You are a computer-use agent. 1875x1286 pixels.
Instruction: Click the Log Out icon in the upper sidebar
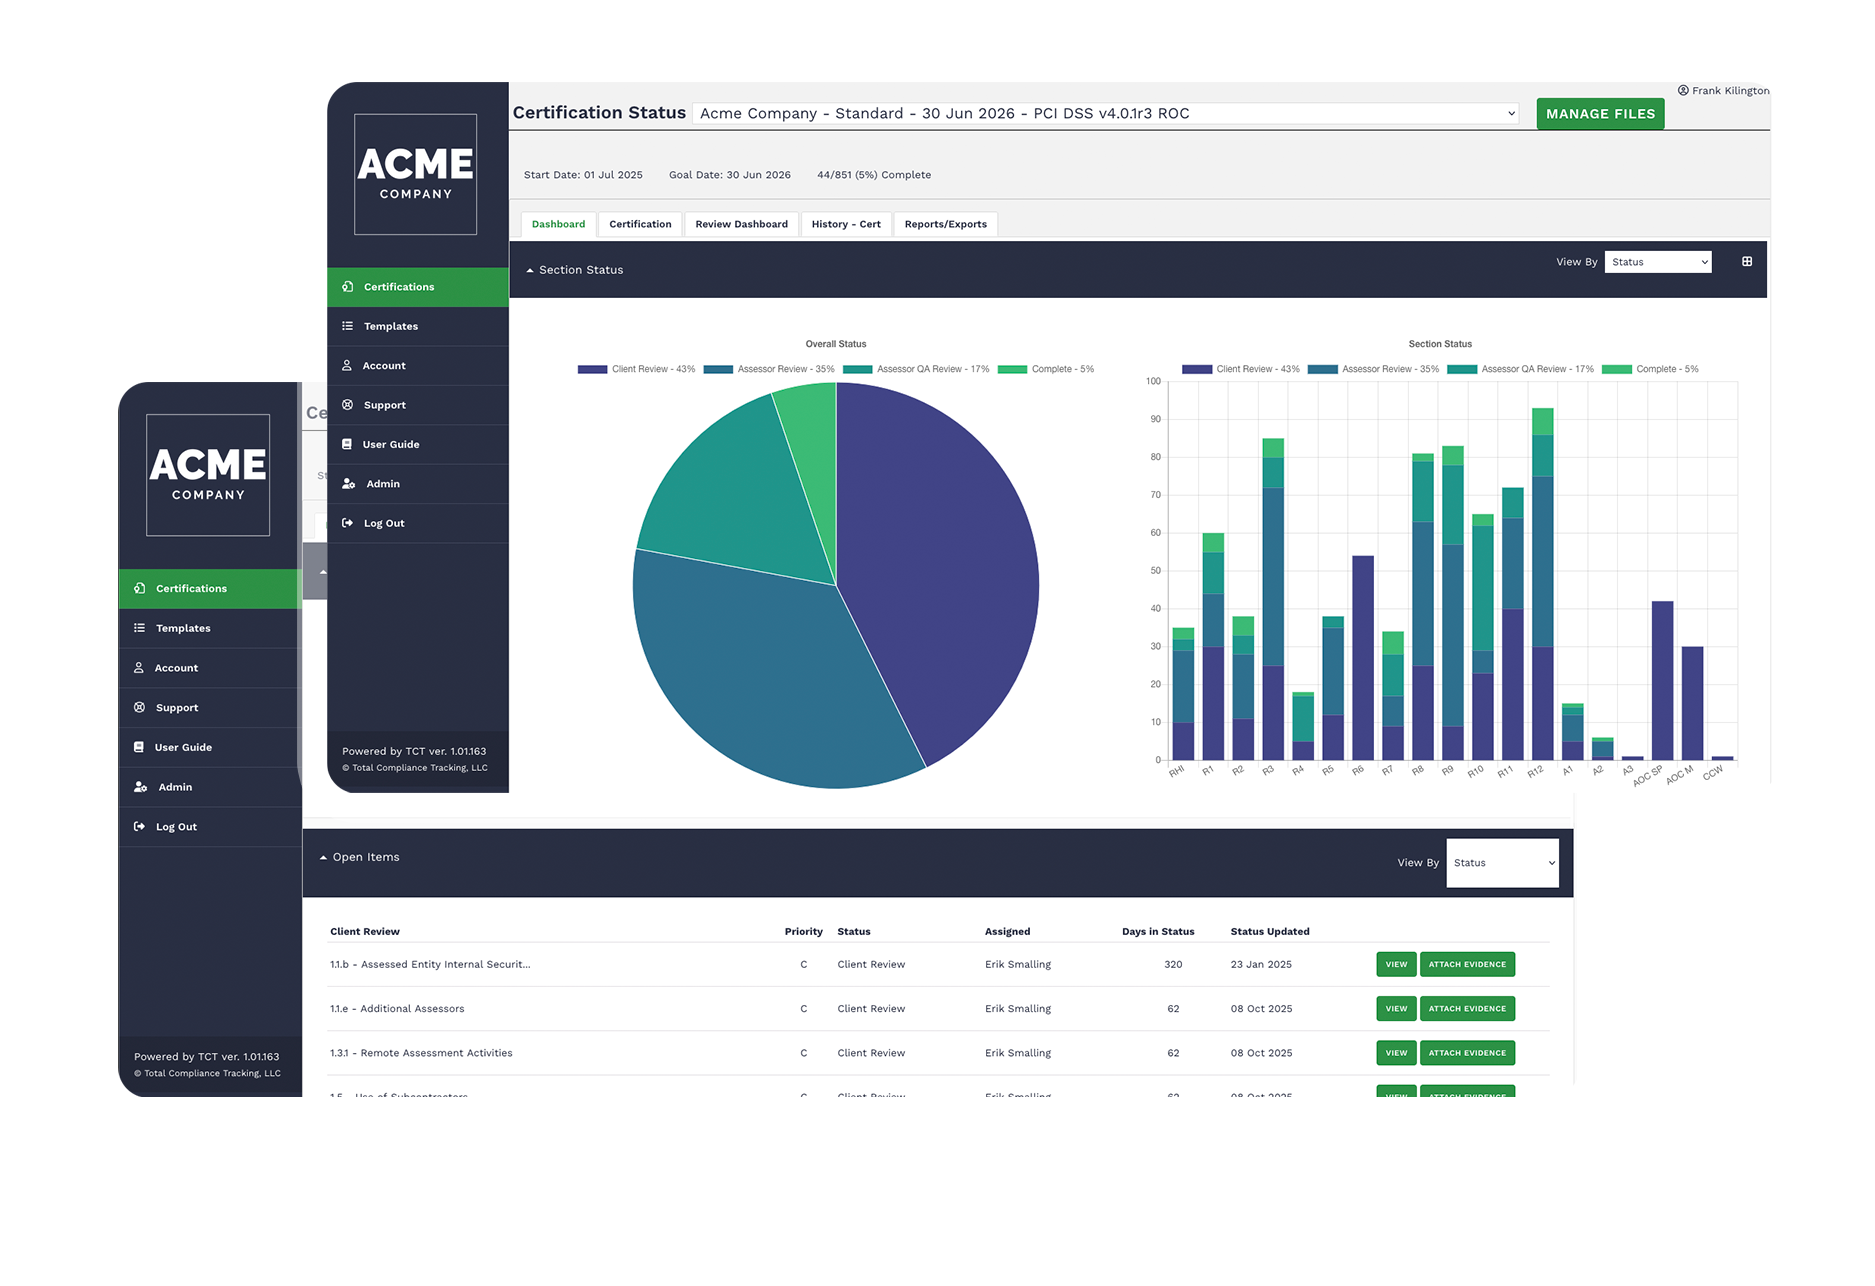pos(347,523)
